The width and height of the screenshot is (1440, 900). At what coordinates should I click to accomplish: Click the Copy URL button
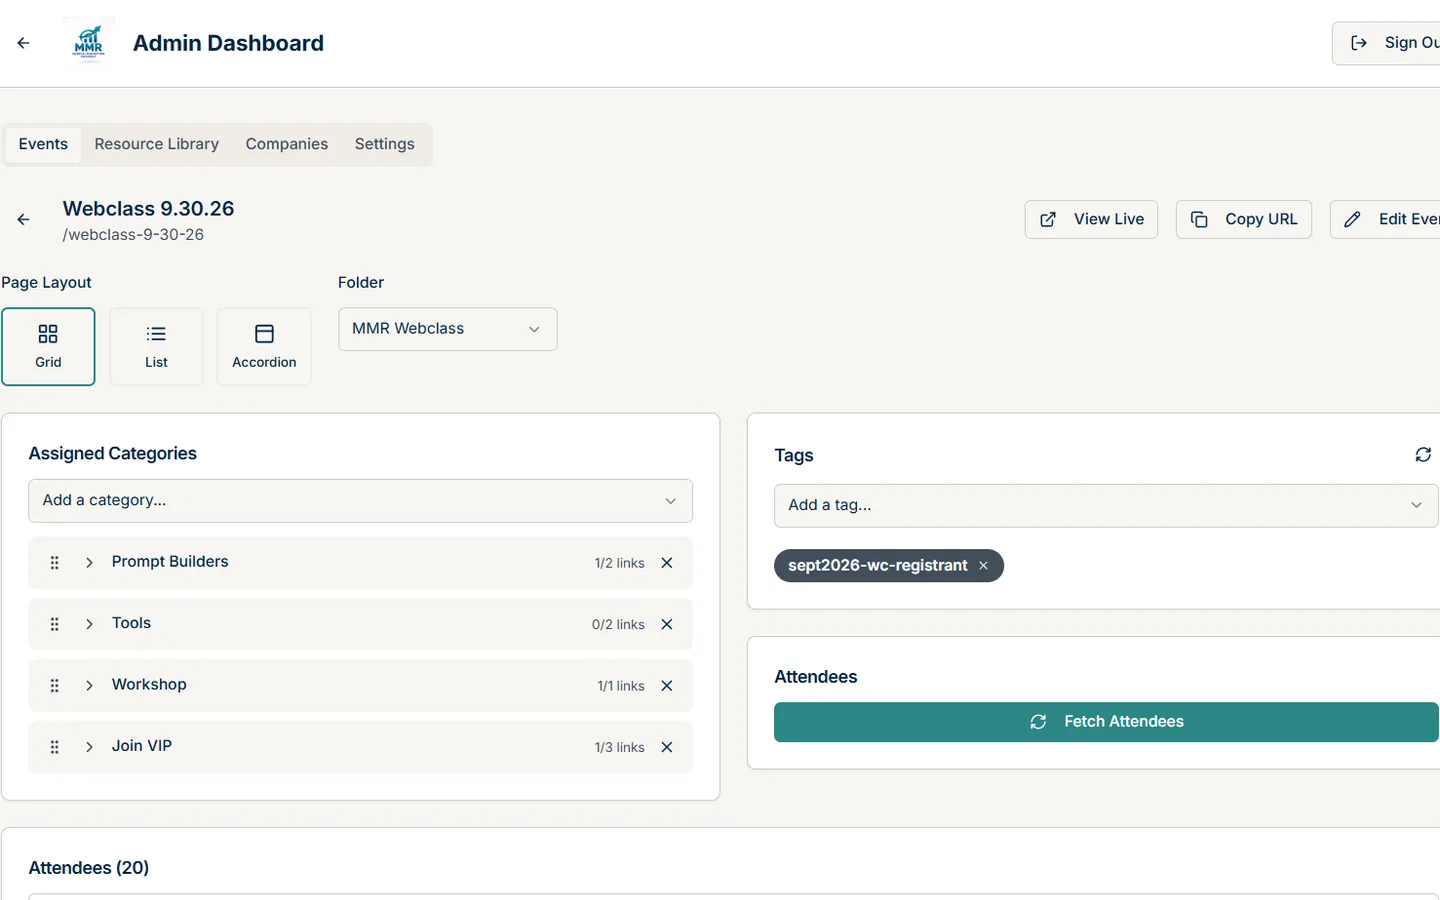click(x=1244, y=220)
